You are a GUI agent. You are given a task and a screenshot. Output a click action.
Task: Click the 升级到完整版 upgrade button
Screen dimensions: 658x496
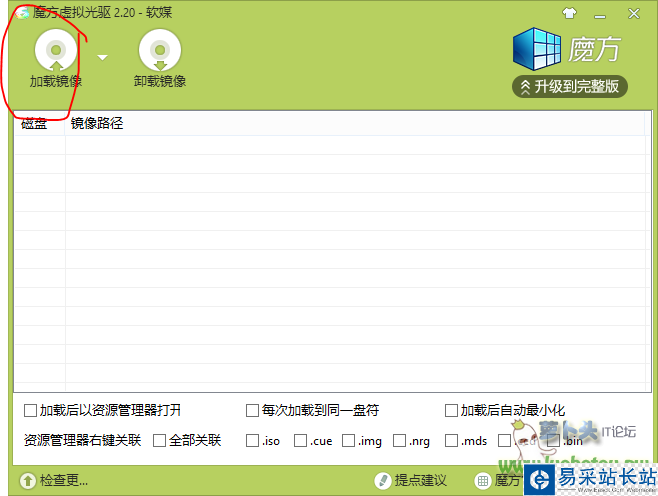[x=570, y=86]
